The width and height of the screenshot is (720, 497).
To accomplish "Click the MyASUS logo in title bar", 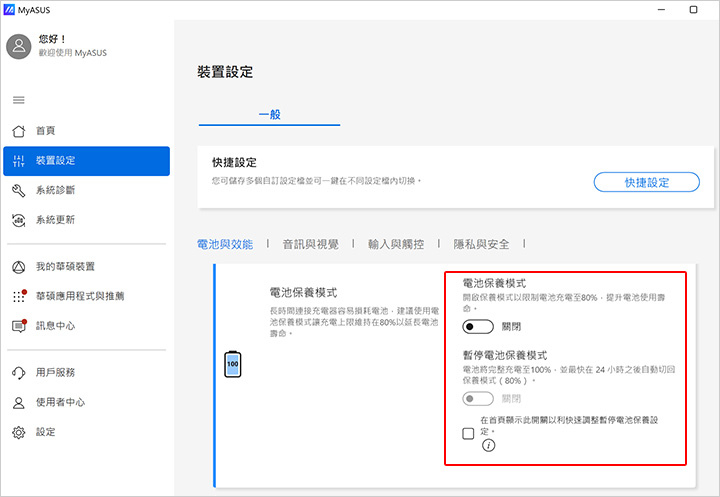I will [x=9, y=10].
